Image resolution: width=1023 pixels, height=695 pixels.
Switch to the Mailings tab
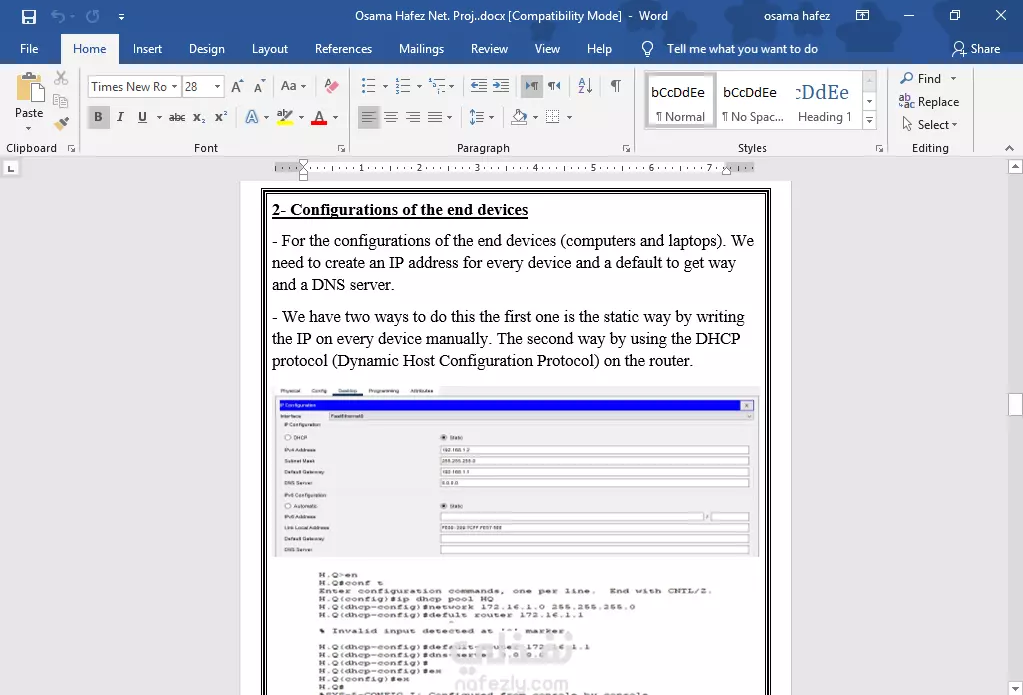coord(421,49)
